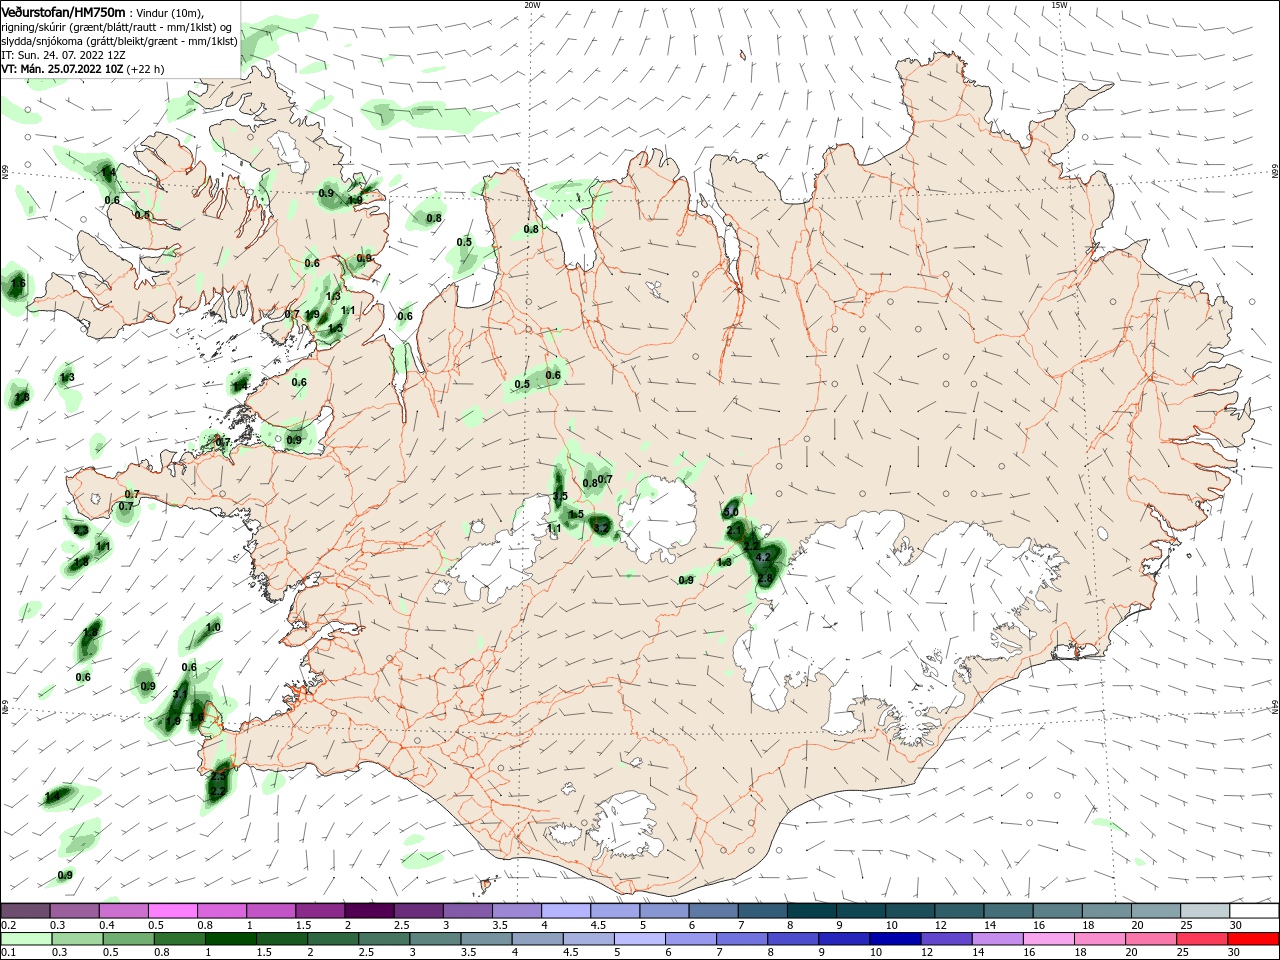Click the 4.2 precipitation value on the map
The height and width of the screenshot is (960, 1280).
coord(763,557)
